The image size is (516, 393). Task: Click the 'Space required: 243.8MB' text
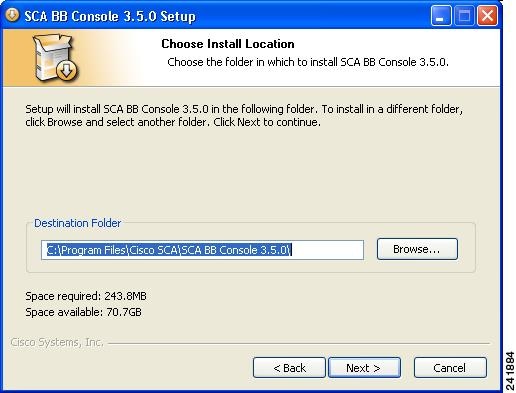86,296
